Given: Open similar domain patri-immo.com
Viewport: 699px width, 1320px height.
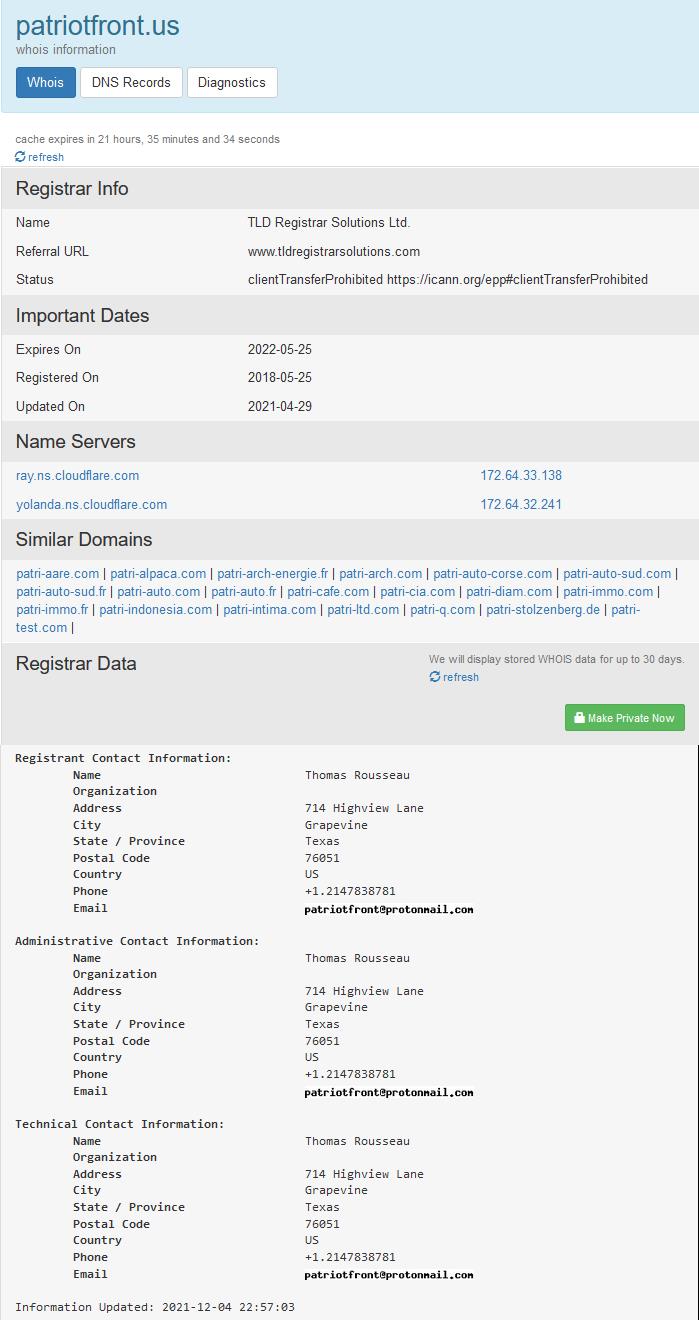Looking at the screenshot, I should click(608, 592).
